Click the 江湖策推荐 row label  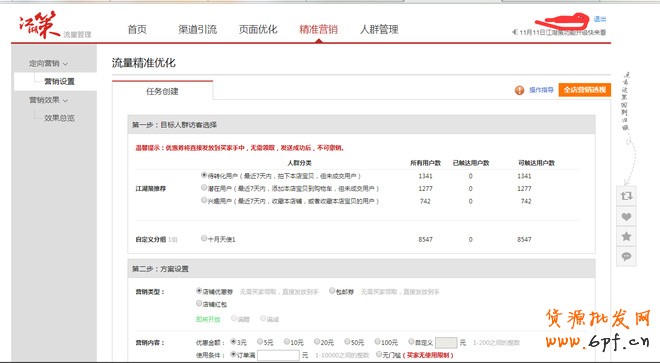click(151, 189)
